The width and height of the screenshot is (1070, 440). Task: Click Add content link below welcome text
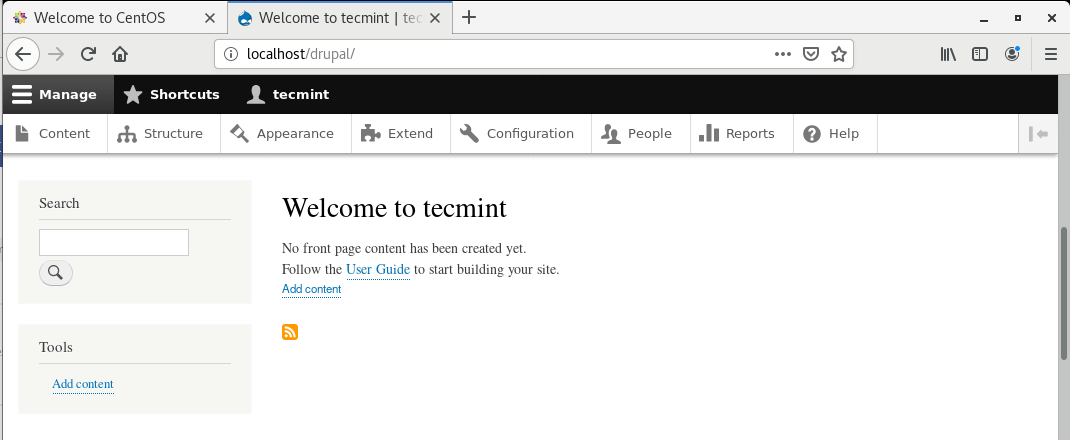point(311,289)
